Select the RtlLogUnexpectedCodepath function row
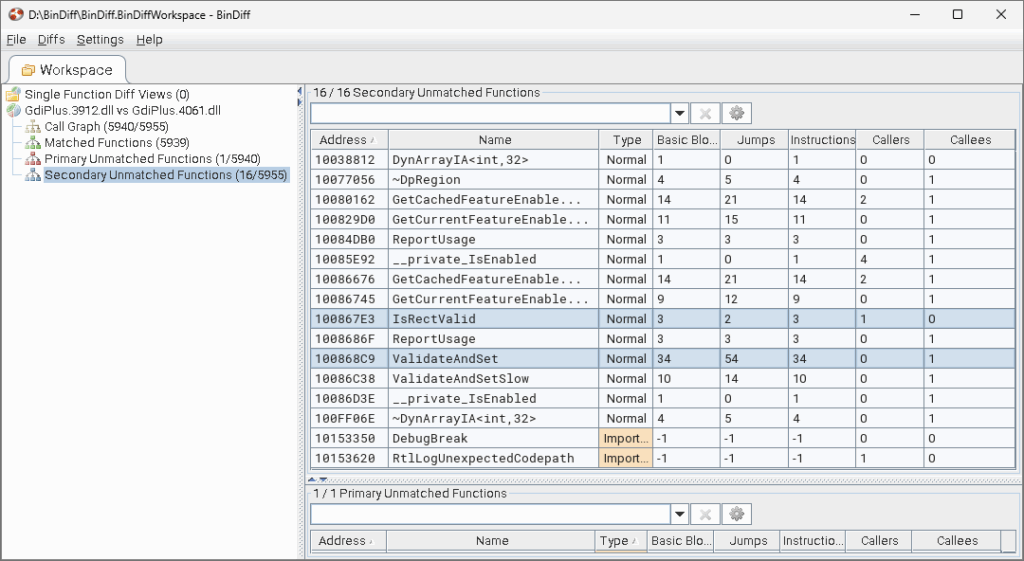Screen dimensions: 1024x561 (x=663, y=458)
